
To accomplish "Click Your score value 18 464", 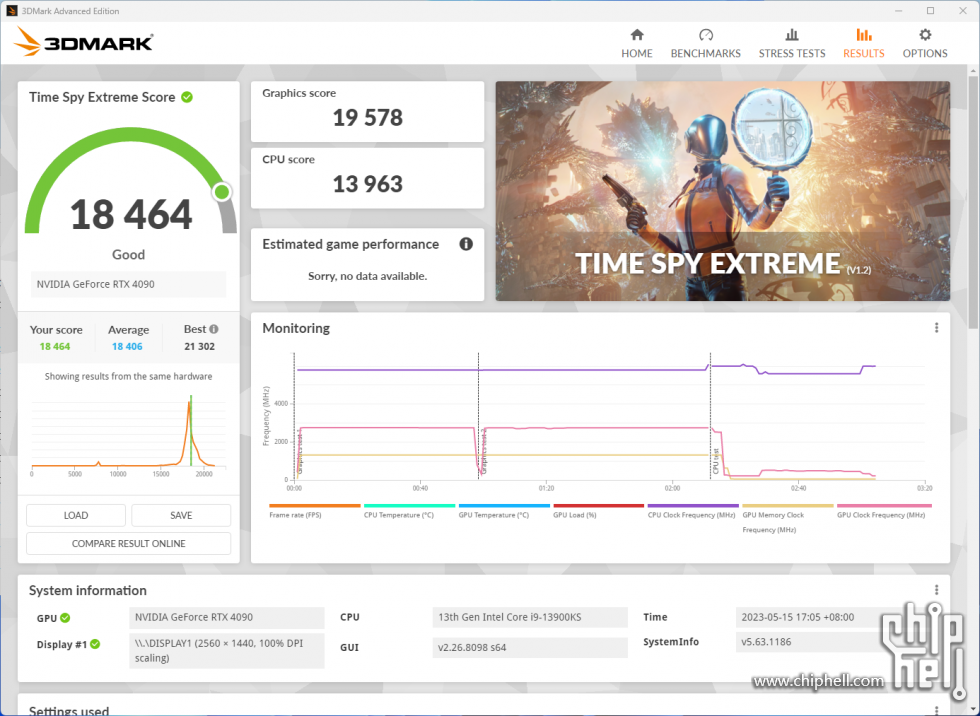I will click(x=55, y=346).
